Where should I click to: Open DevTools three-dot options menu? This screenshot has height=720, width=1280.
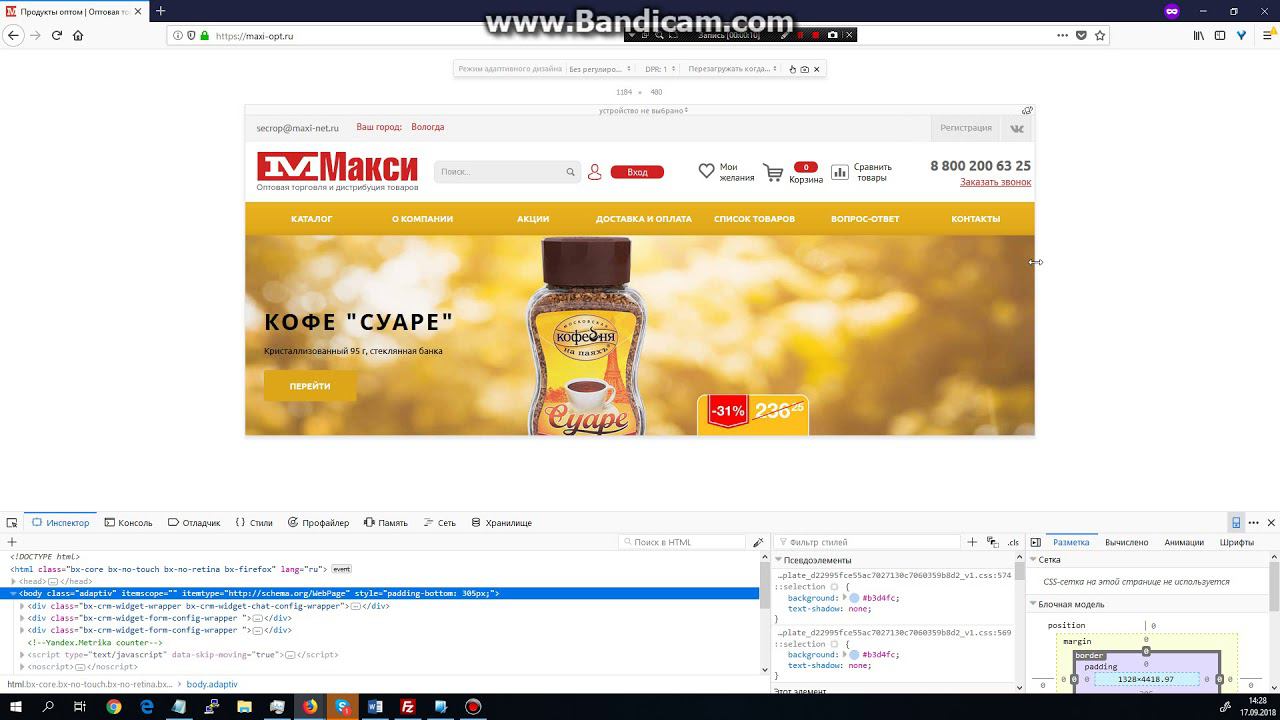pos(1253,522)
